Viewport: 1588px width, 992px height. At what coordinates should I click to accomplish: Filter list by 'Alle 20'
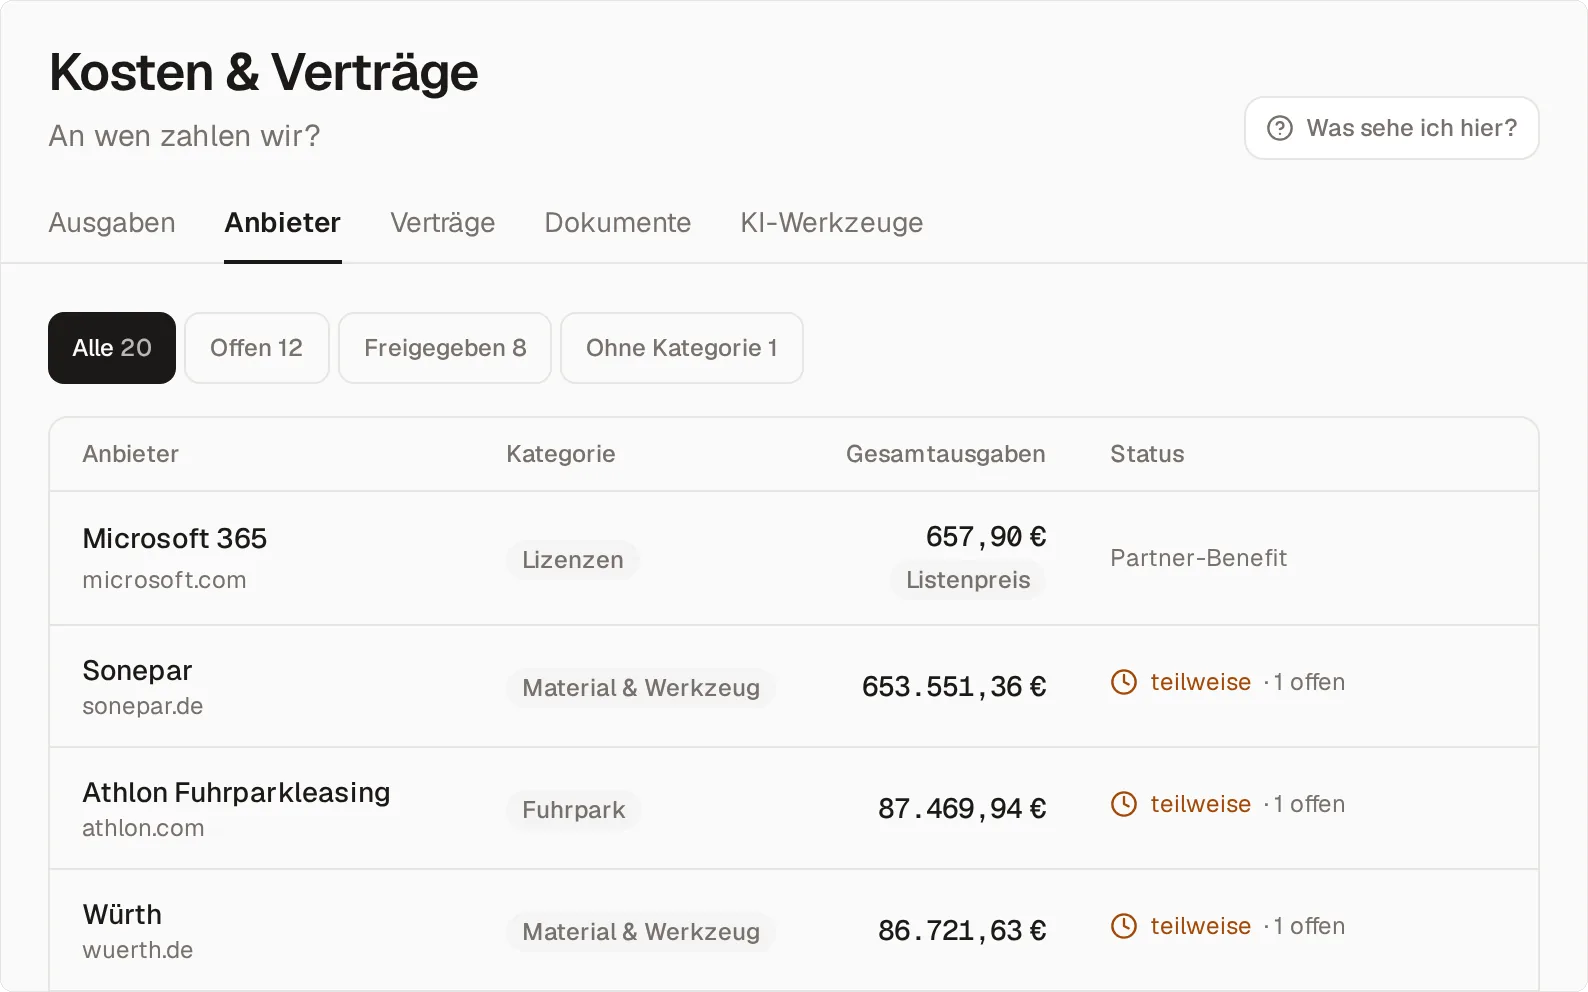point(112,348)
